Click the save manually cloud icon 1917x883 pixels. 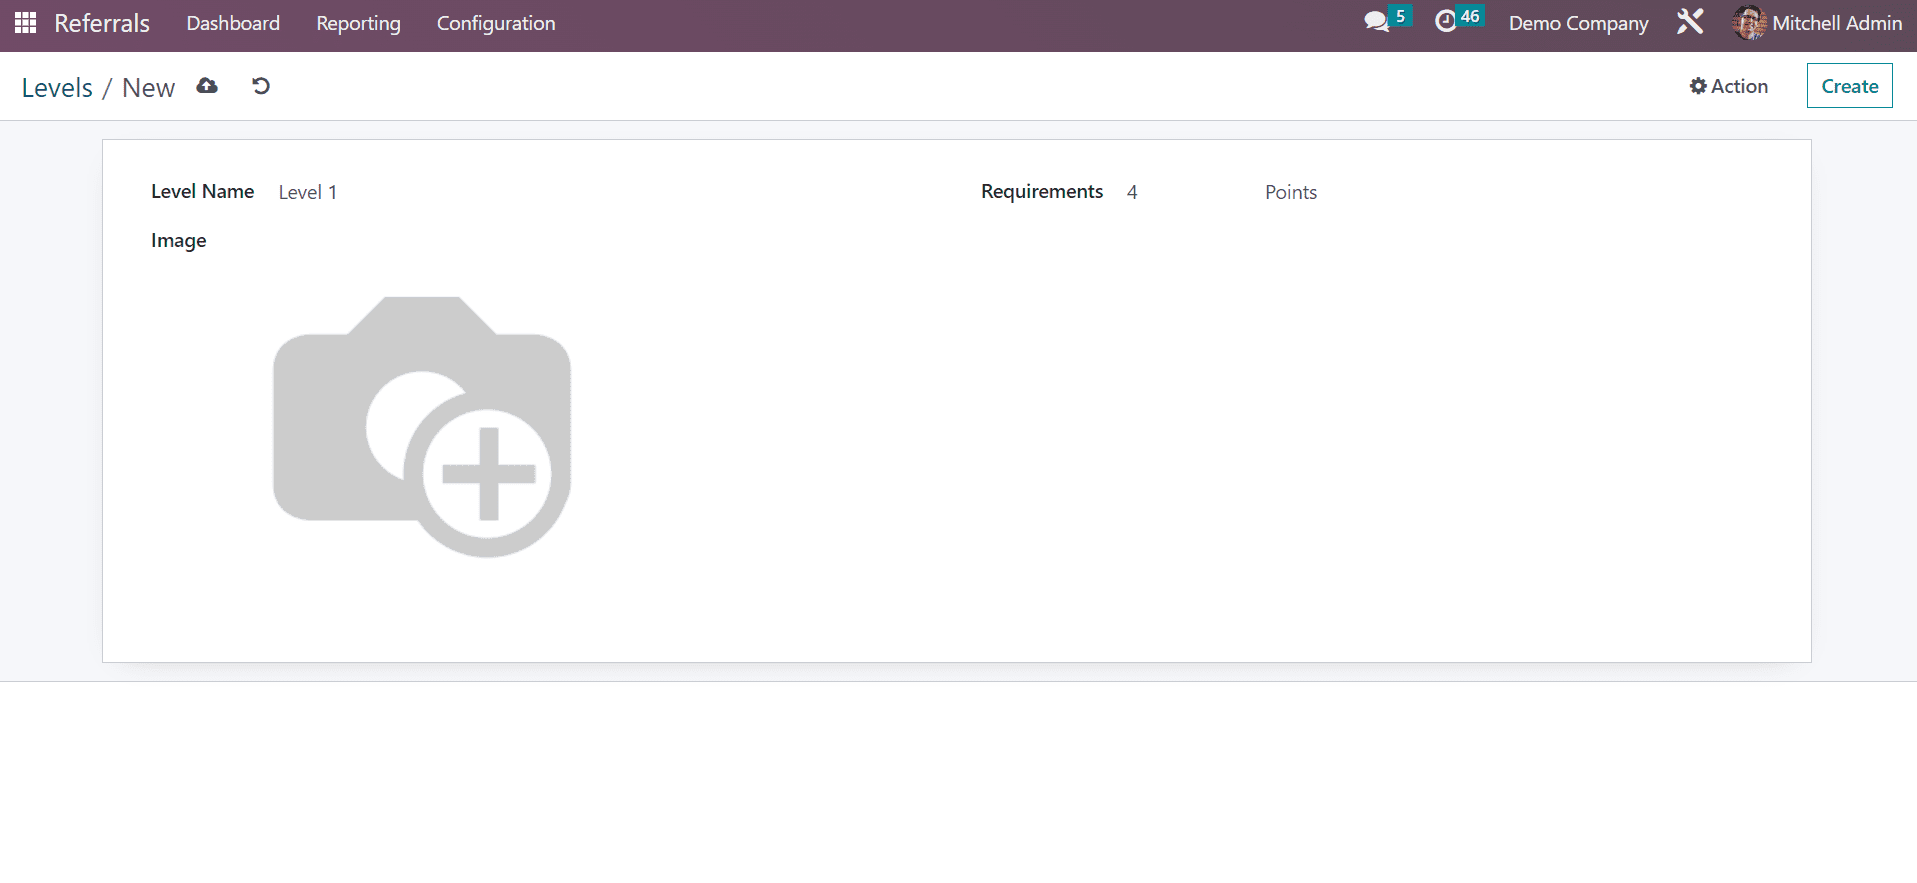click(207, 86)
